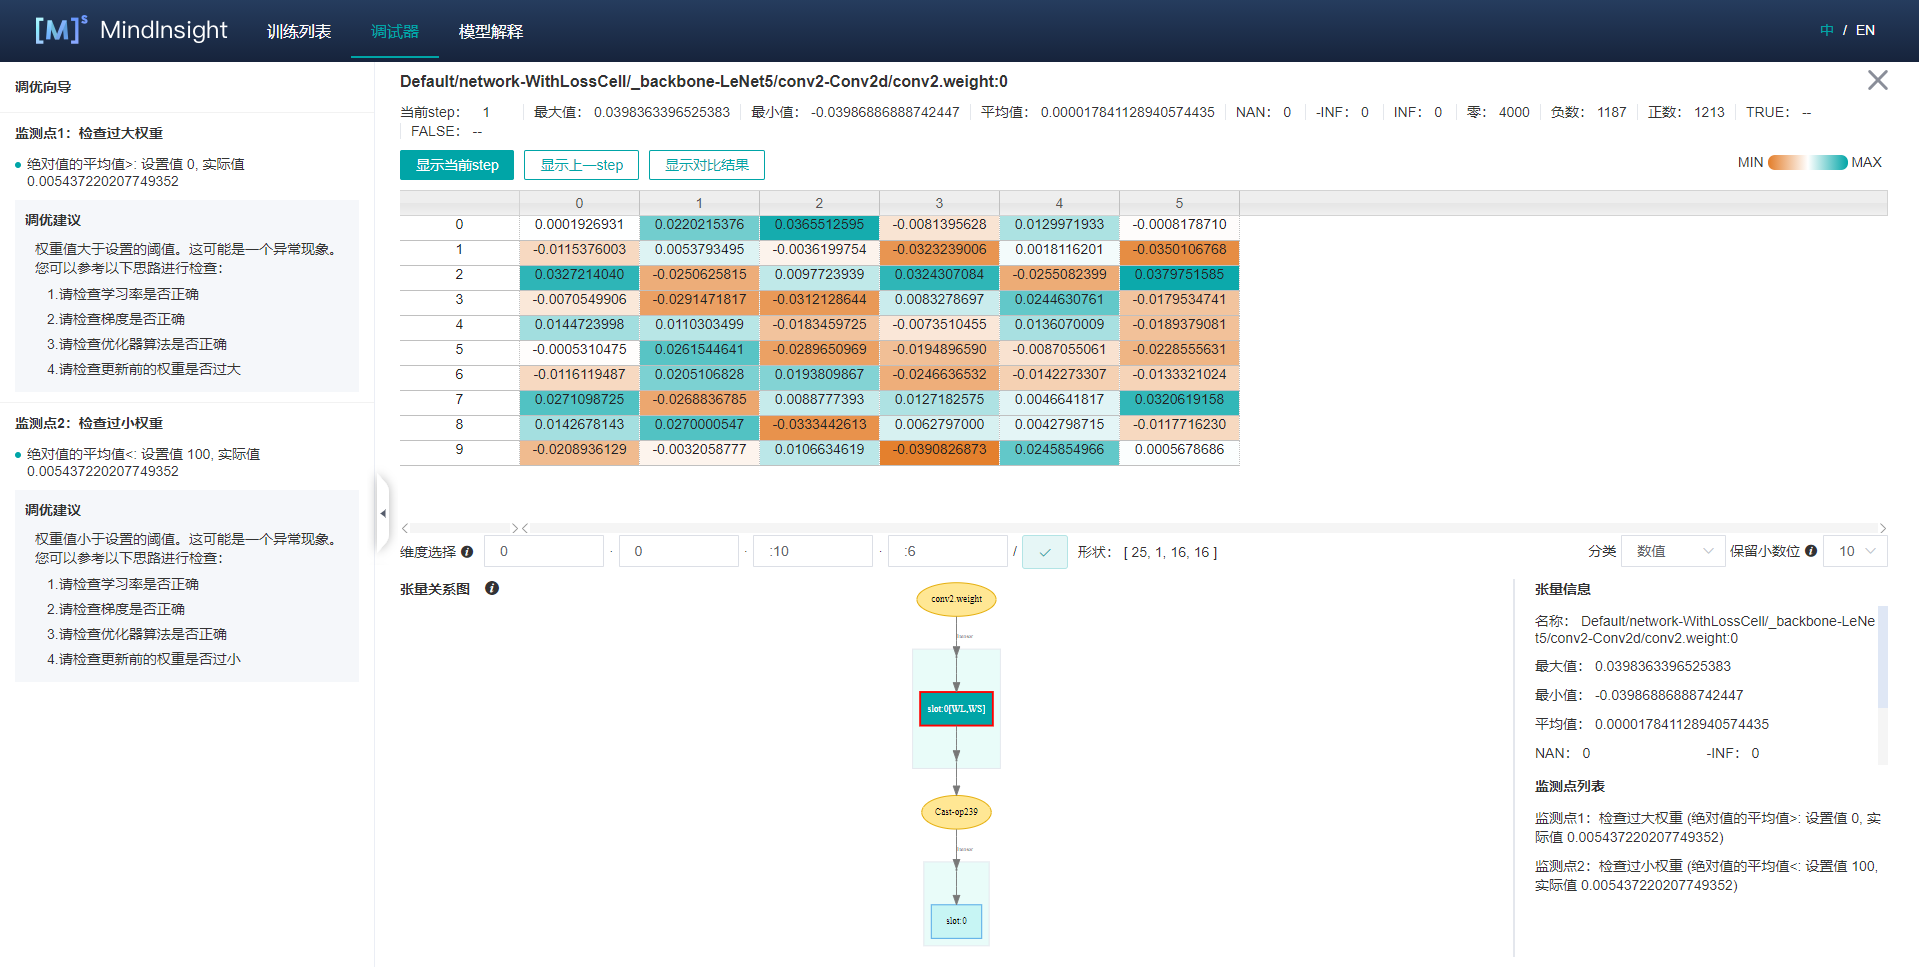The width and height of the screenshot is (1919, 967).
Task: Collapse the left tuning guide sidebar
Action: click(382, 513)
